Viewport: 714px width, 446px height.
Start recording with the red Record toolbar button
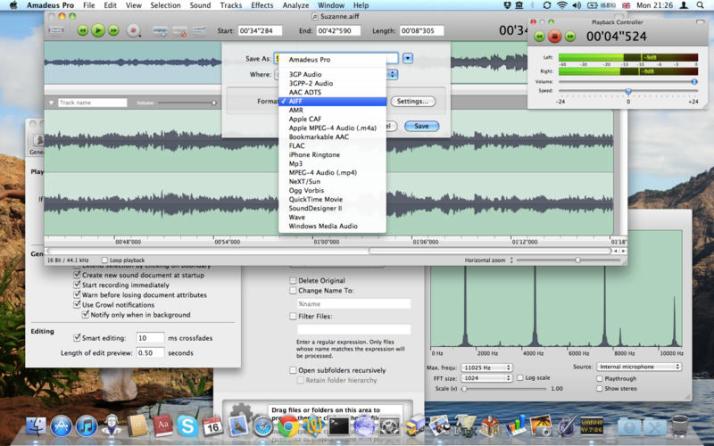133,31
